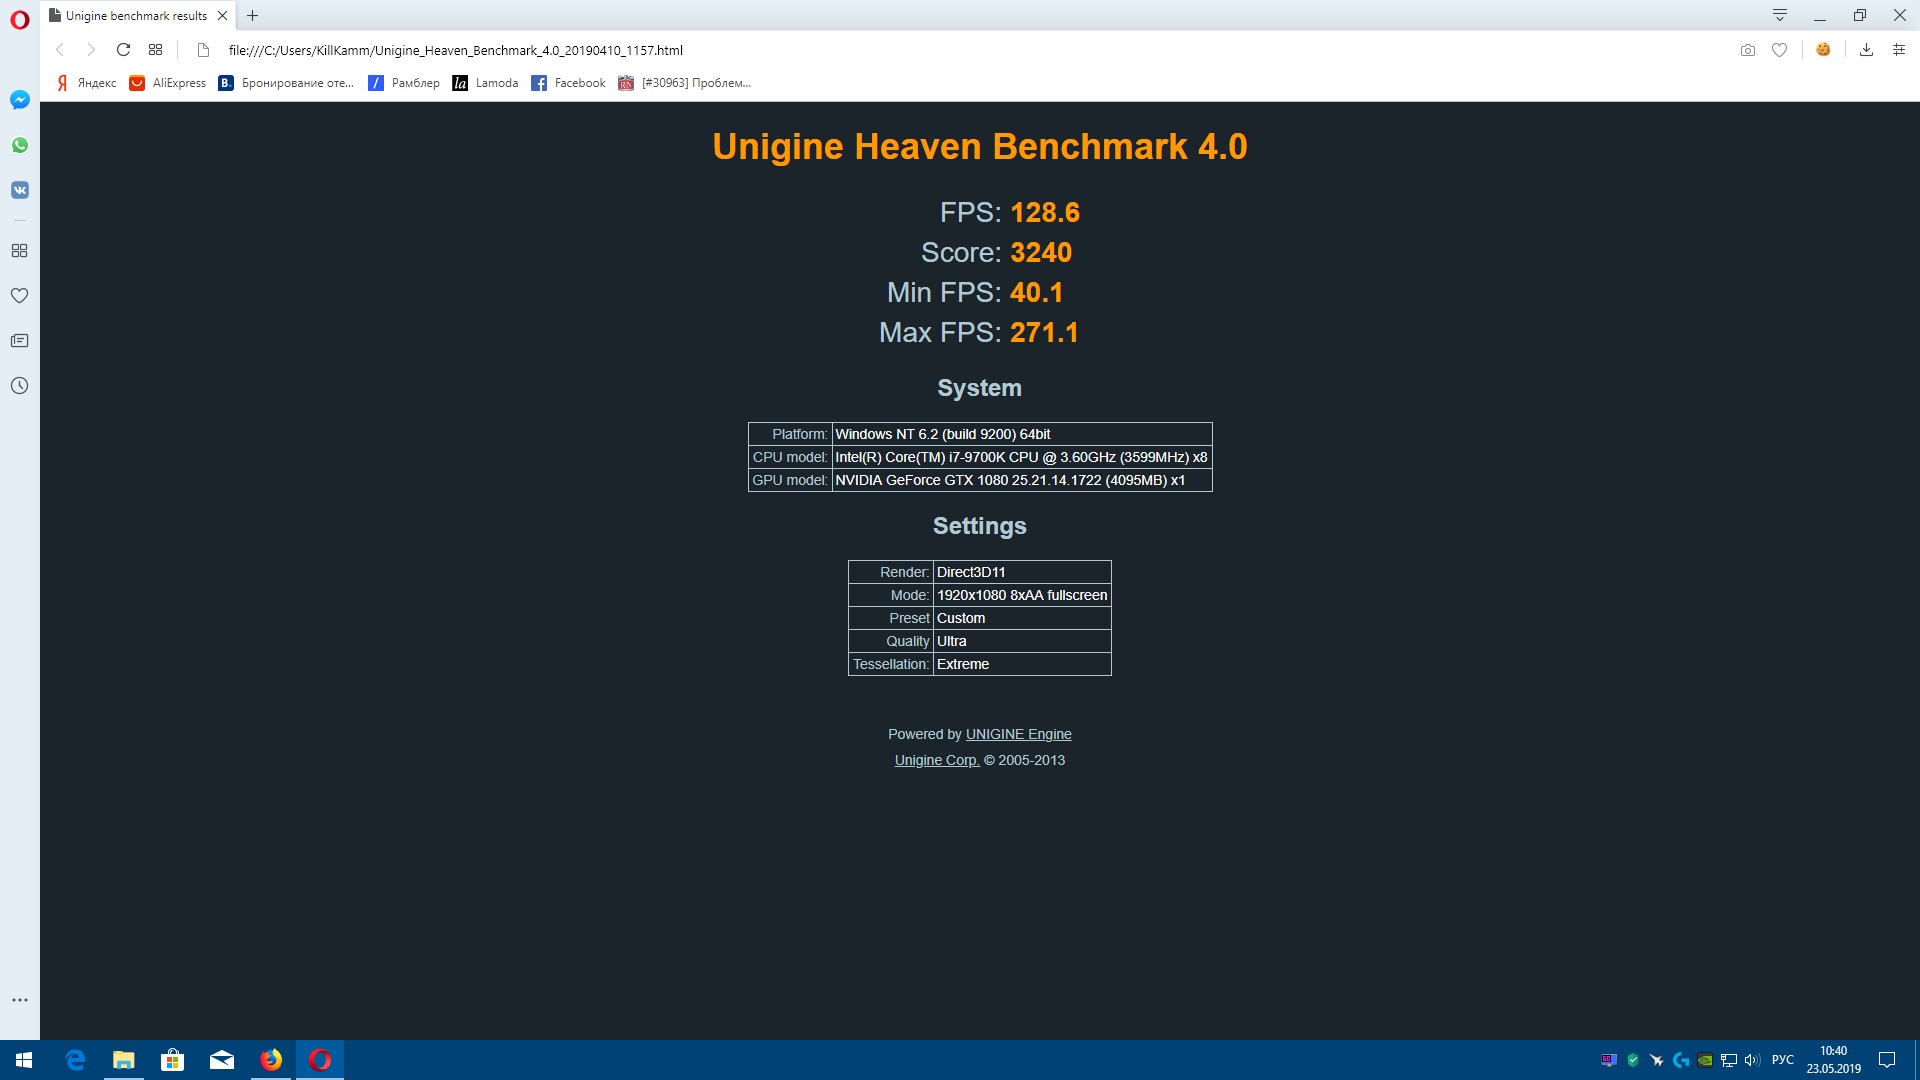Switch to Unigine benchmark results tab
Screen dimensions: 1920x1080
[136, 16]
